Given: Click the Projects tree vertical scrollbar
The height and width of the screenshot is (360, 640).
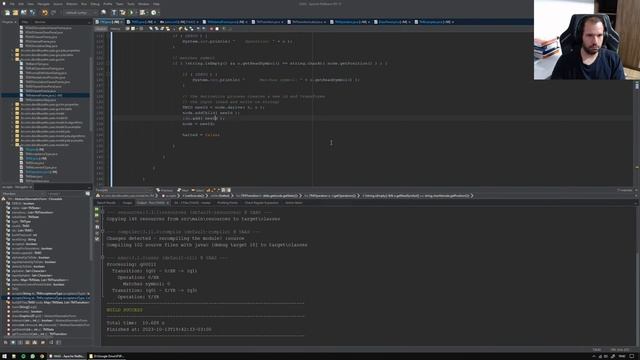Looking at the screenshot, I should [91, 94].
